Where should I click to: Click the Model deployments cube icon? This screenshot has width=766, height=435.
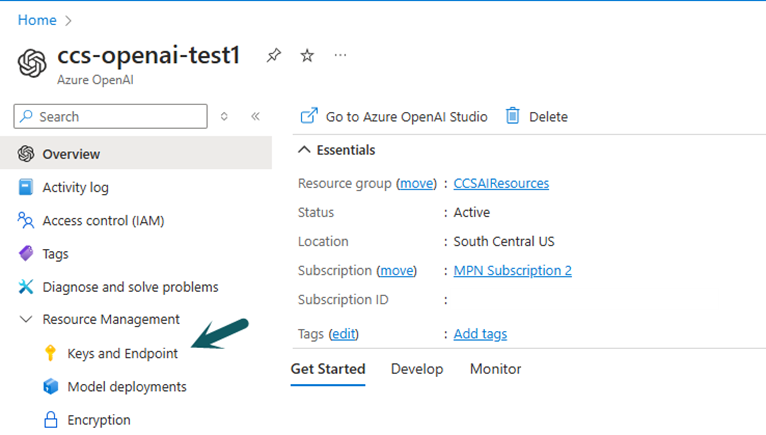pos(50,386)
